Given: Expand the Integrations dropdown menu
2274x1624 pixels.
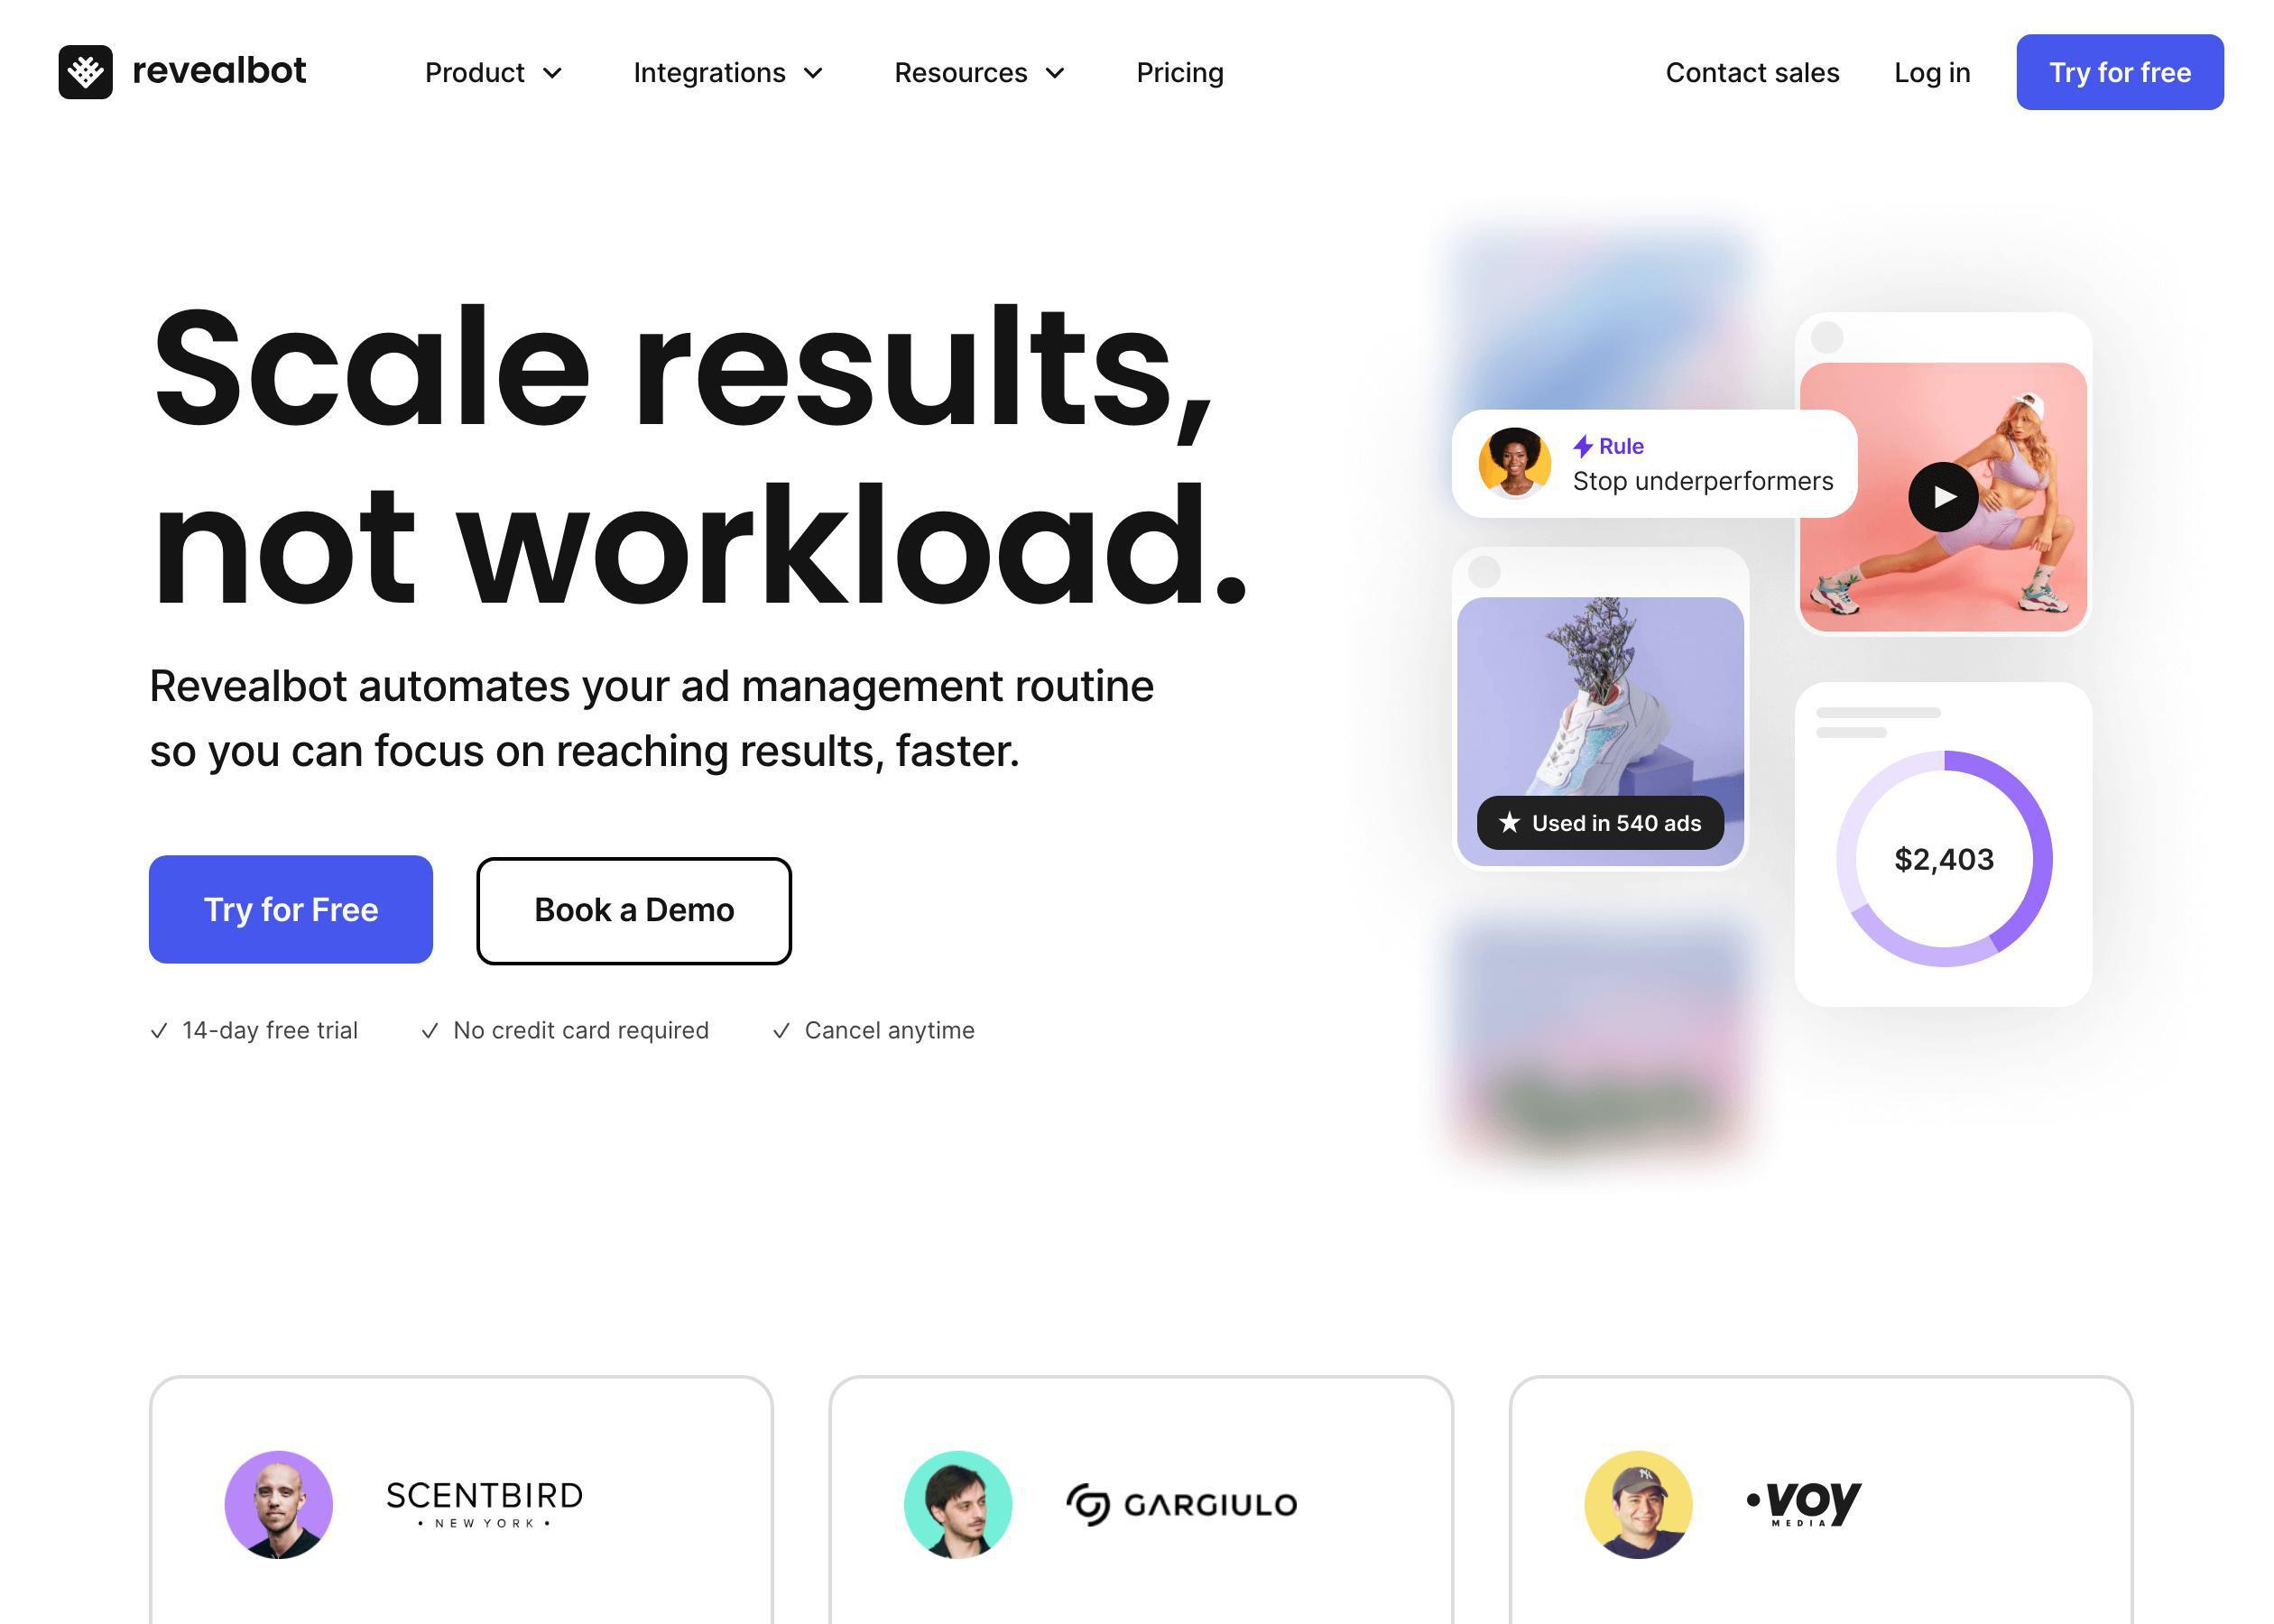Looking at the screenshot, I should coord(727,72).
